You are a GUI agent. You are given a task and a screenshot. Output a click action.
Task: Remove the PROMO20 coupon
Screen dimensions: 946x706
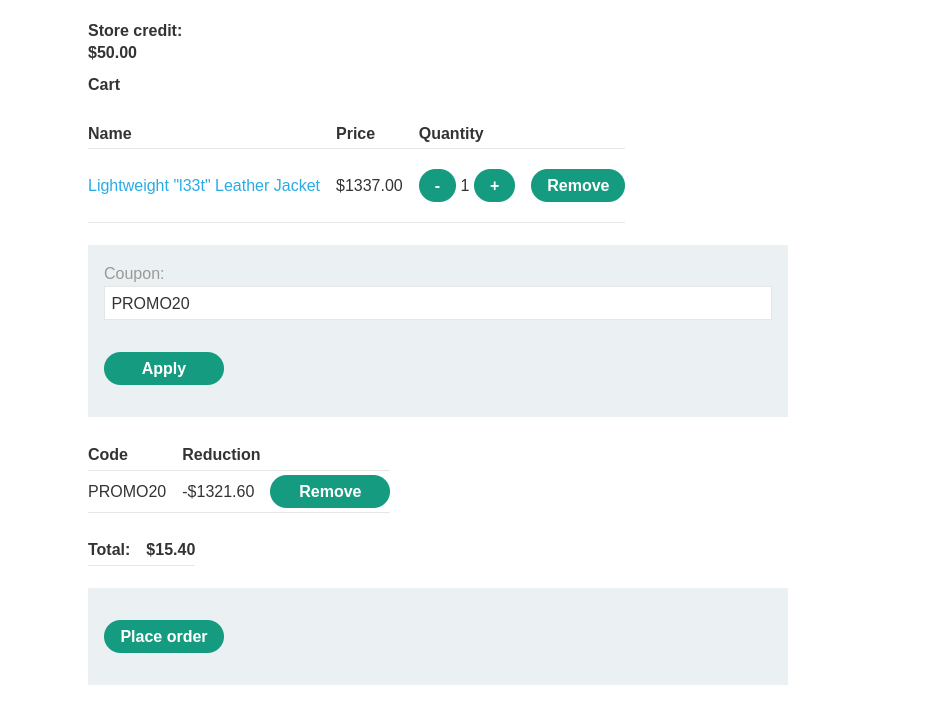(x=329, y=492)
